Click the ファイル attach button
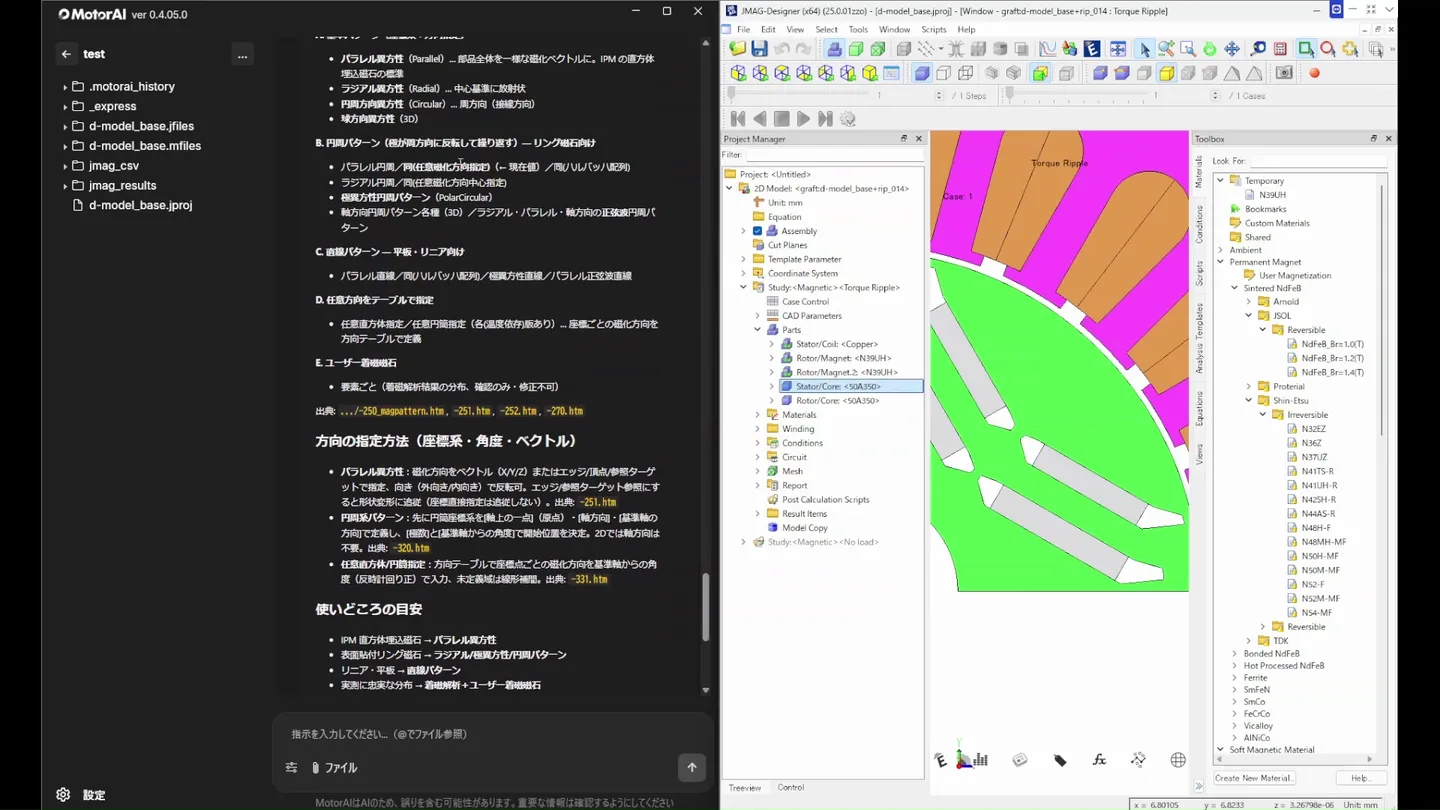Image resolution: width=1440 pixels, height=810 pixels. point(334,768)
